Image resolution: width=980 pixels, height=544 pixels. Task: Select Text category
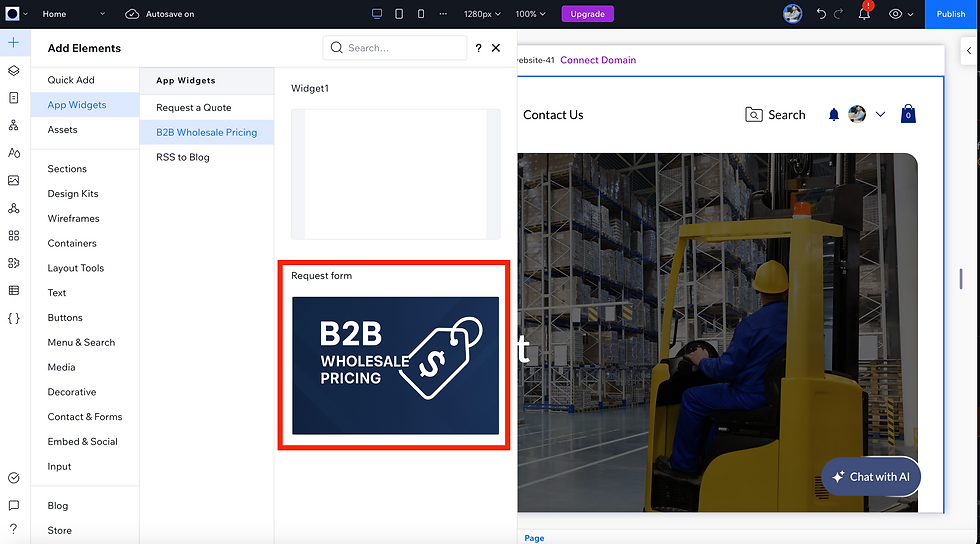[x=85, y=293]
